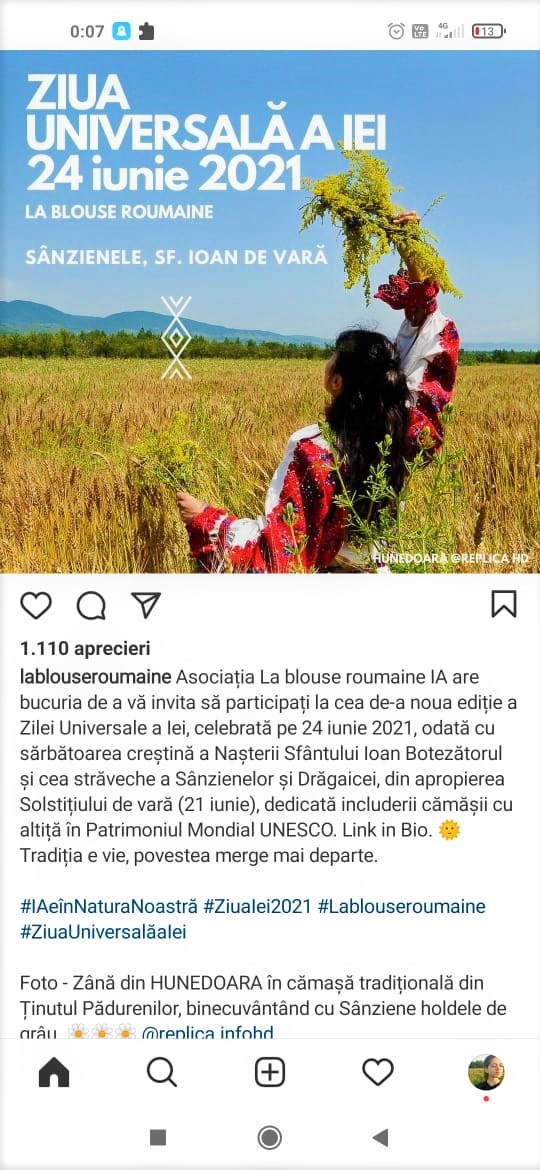Open activity notifications heart in bottom bar
Viewport: 540px width, 1170px height.
click(378, 1072)
